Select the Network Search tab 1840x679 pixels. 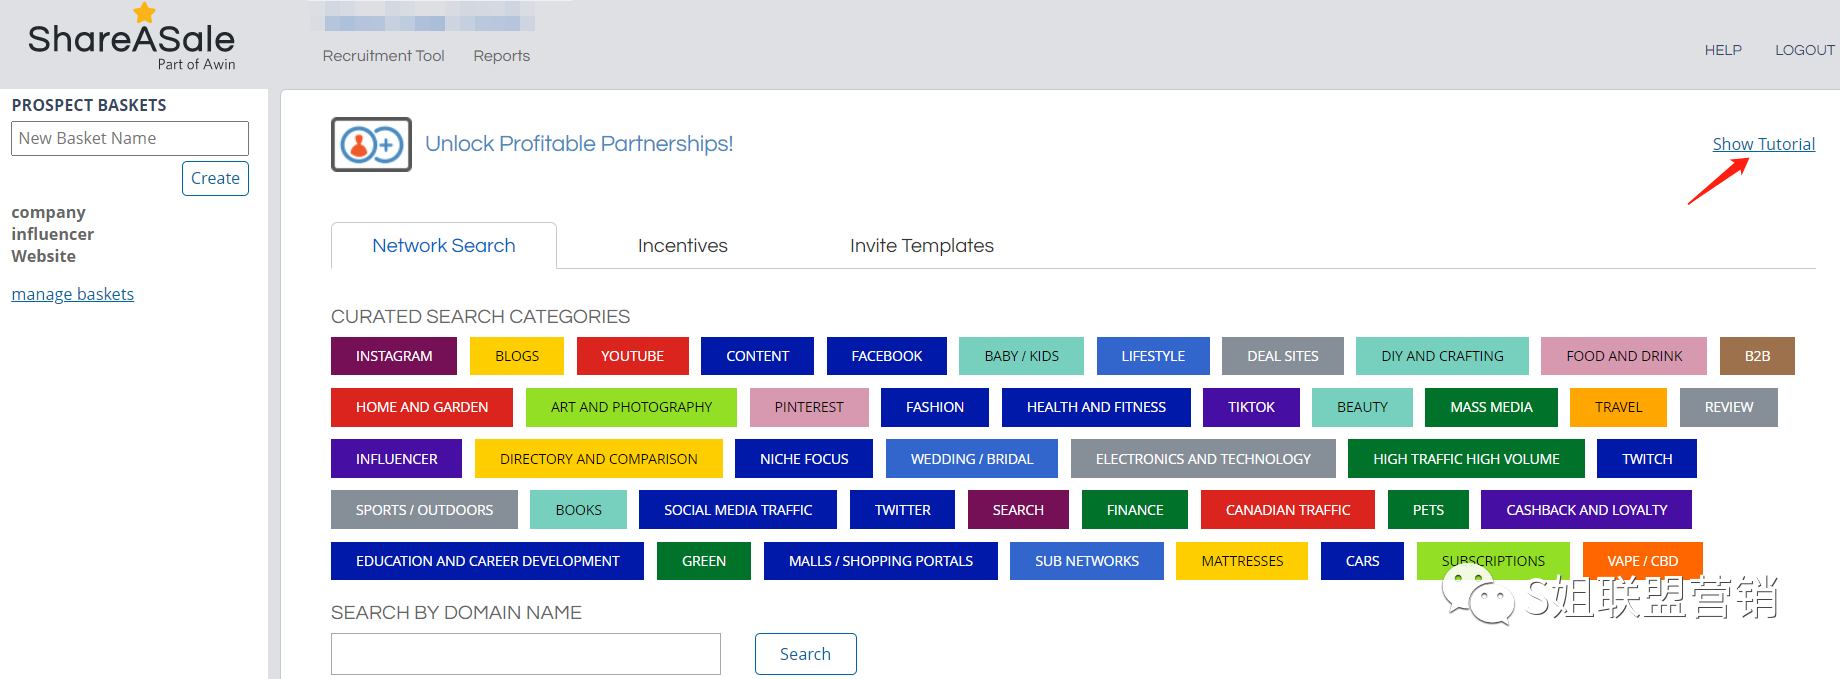(x=443, y=246)
